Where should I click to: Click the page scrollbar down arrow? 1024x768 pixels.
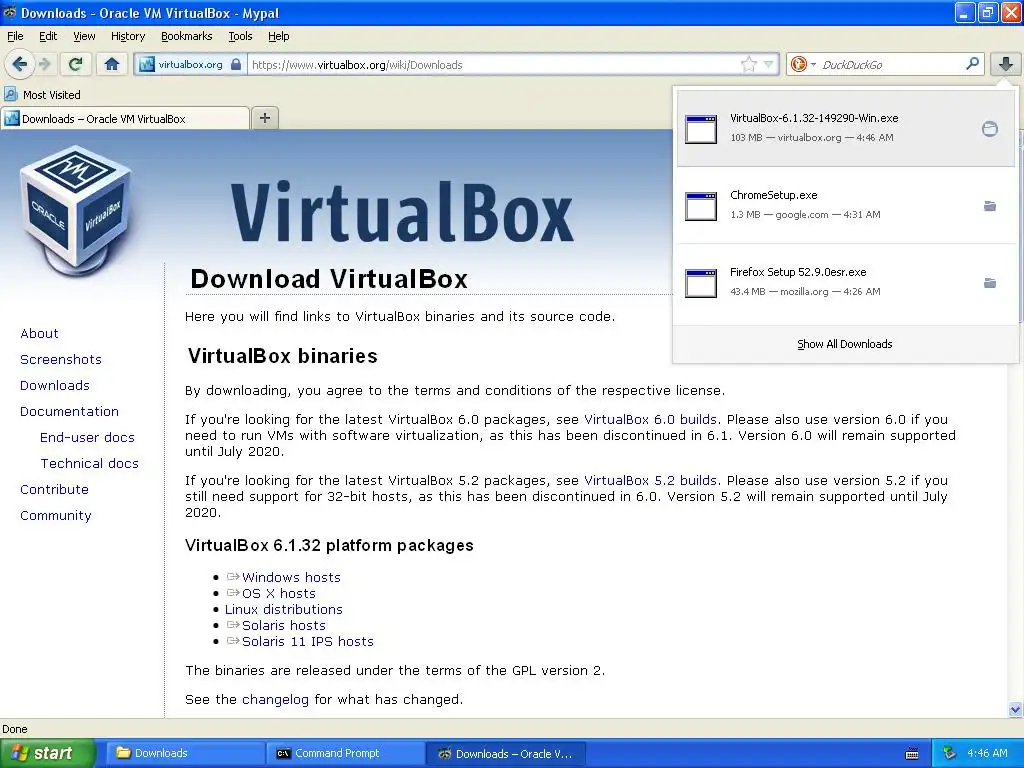pos(1015,709)
